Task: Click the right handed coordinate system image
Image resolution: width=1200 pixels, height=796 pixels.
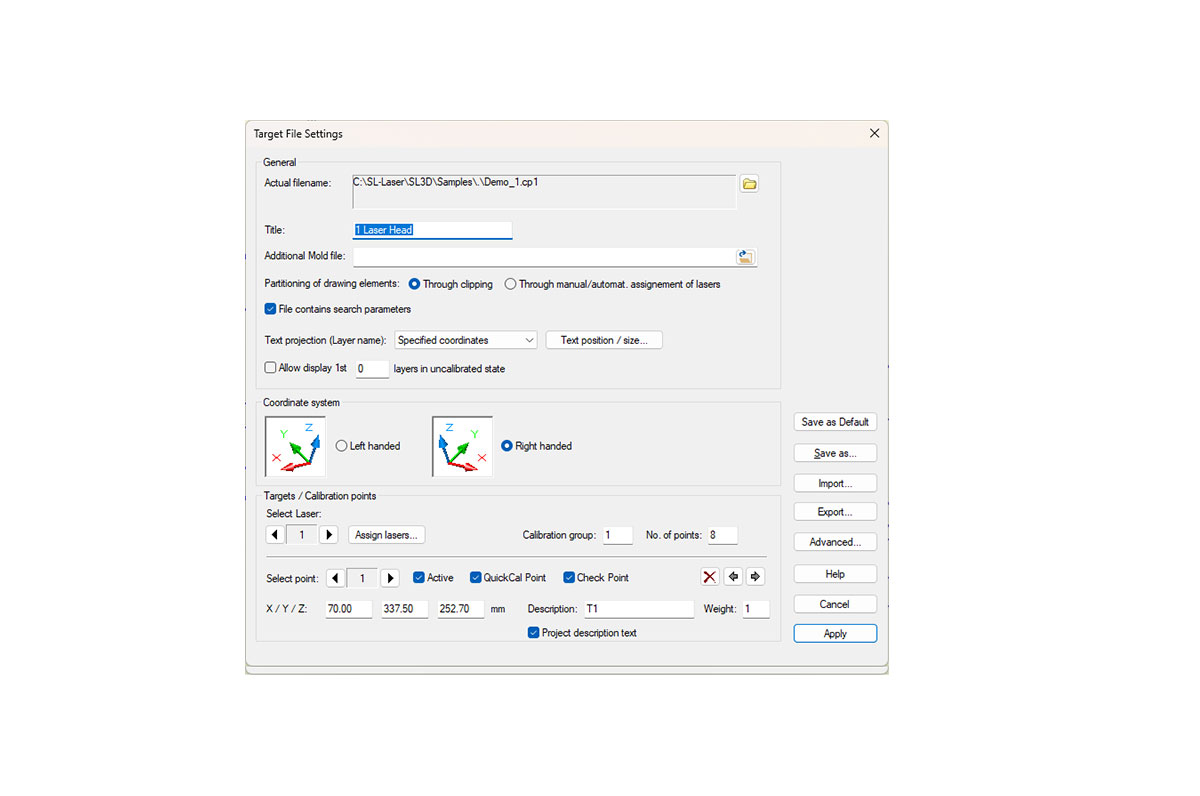Action: [x=462, y=446]
